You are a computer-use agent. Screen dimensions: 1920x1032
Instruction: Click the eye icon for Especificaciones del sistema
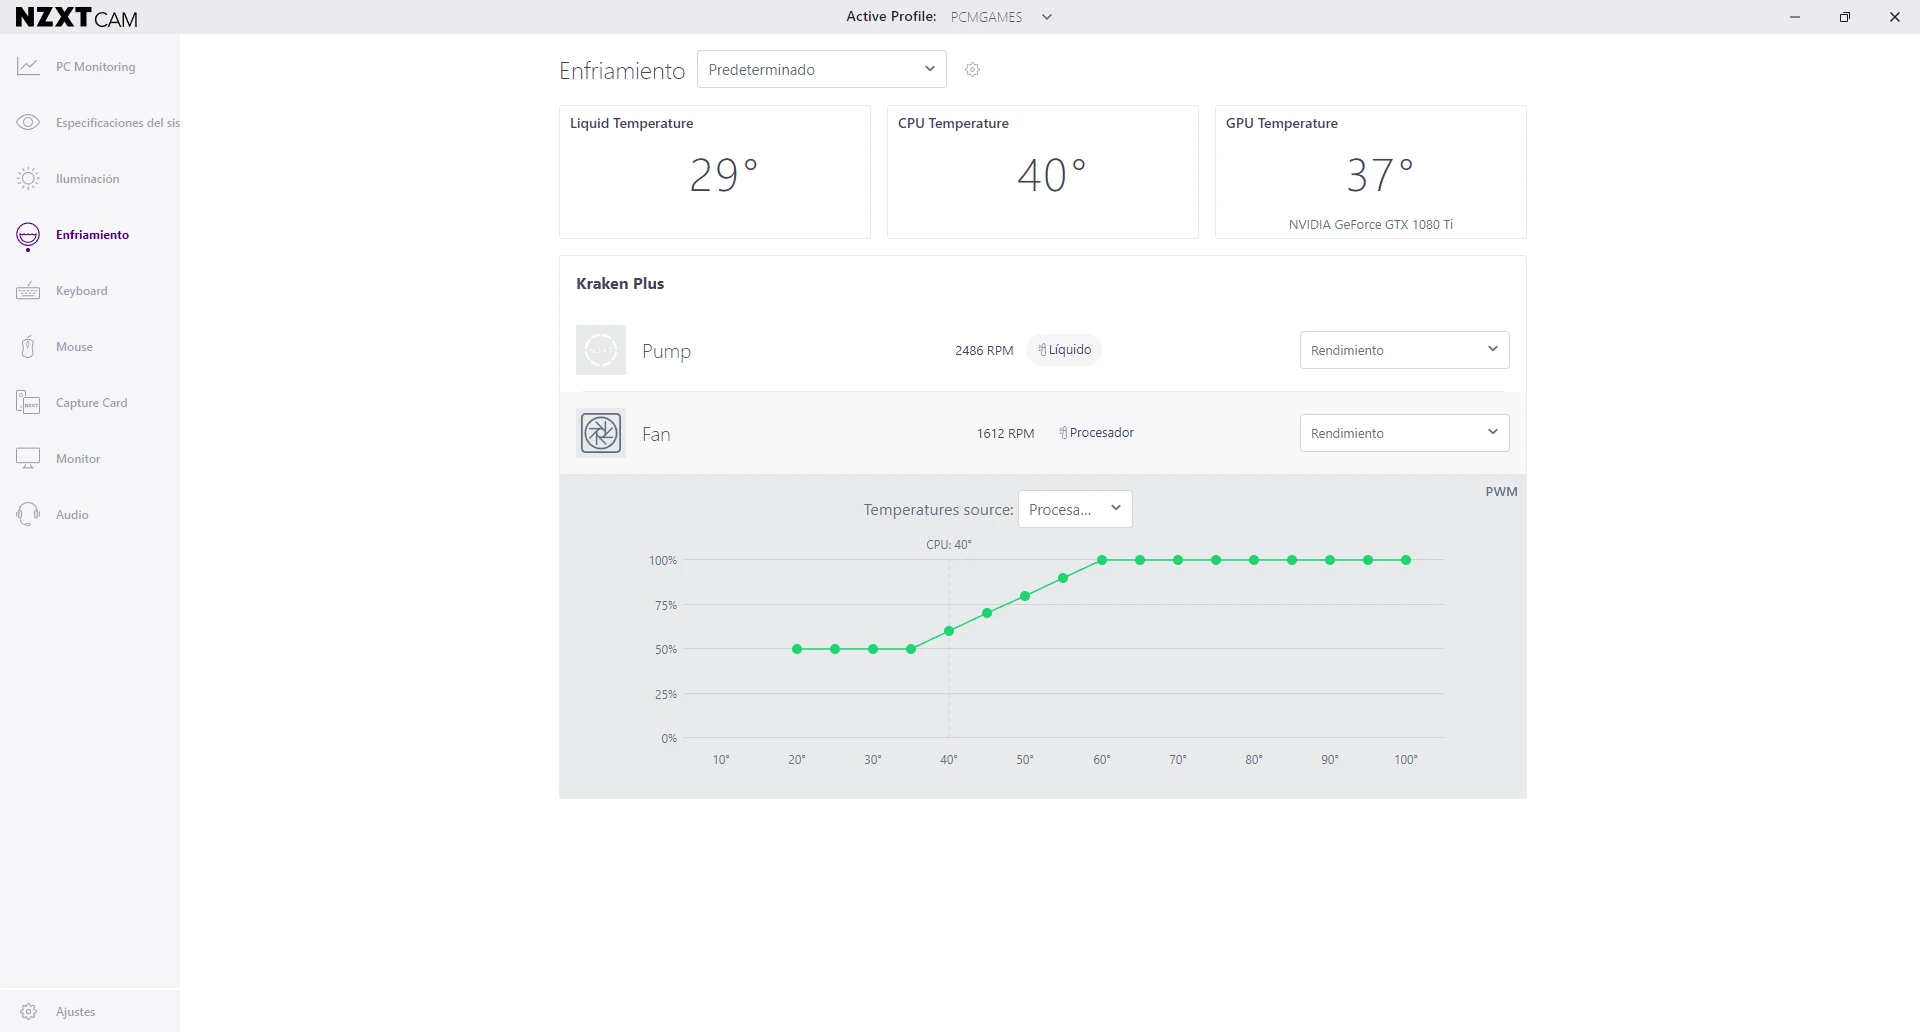28,123
